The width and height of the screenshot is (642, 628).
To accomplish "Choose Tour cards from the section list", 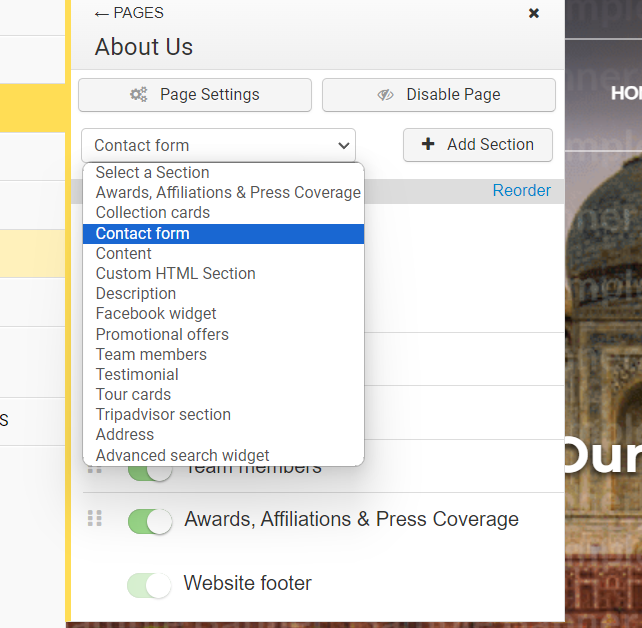I will click(133, 394).
